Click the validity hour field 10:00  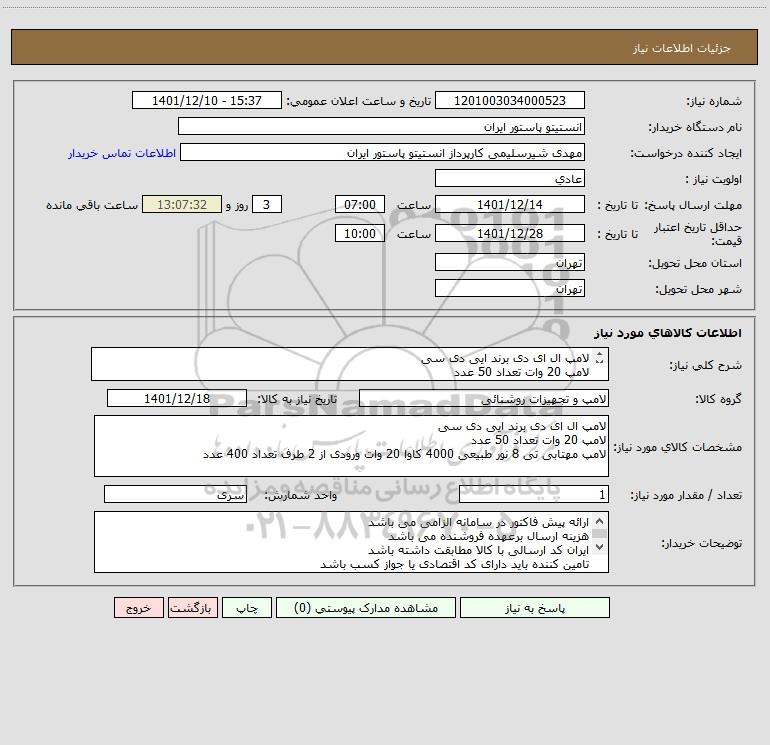point(359,233)
